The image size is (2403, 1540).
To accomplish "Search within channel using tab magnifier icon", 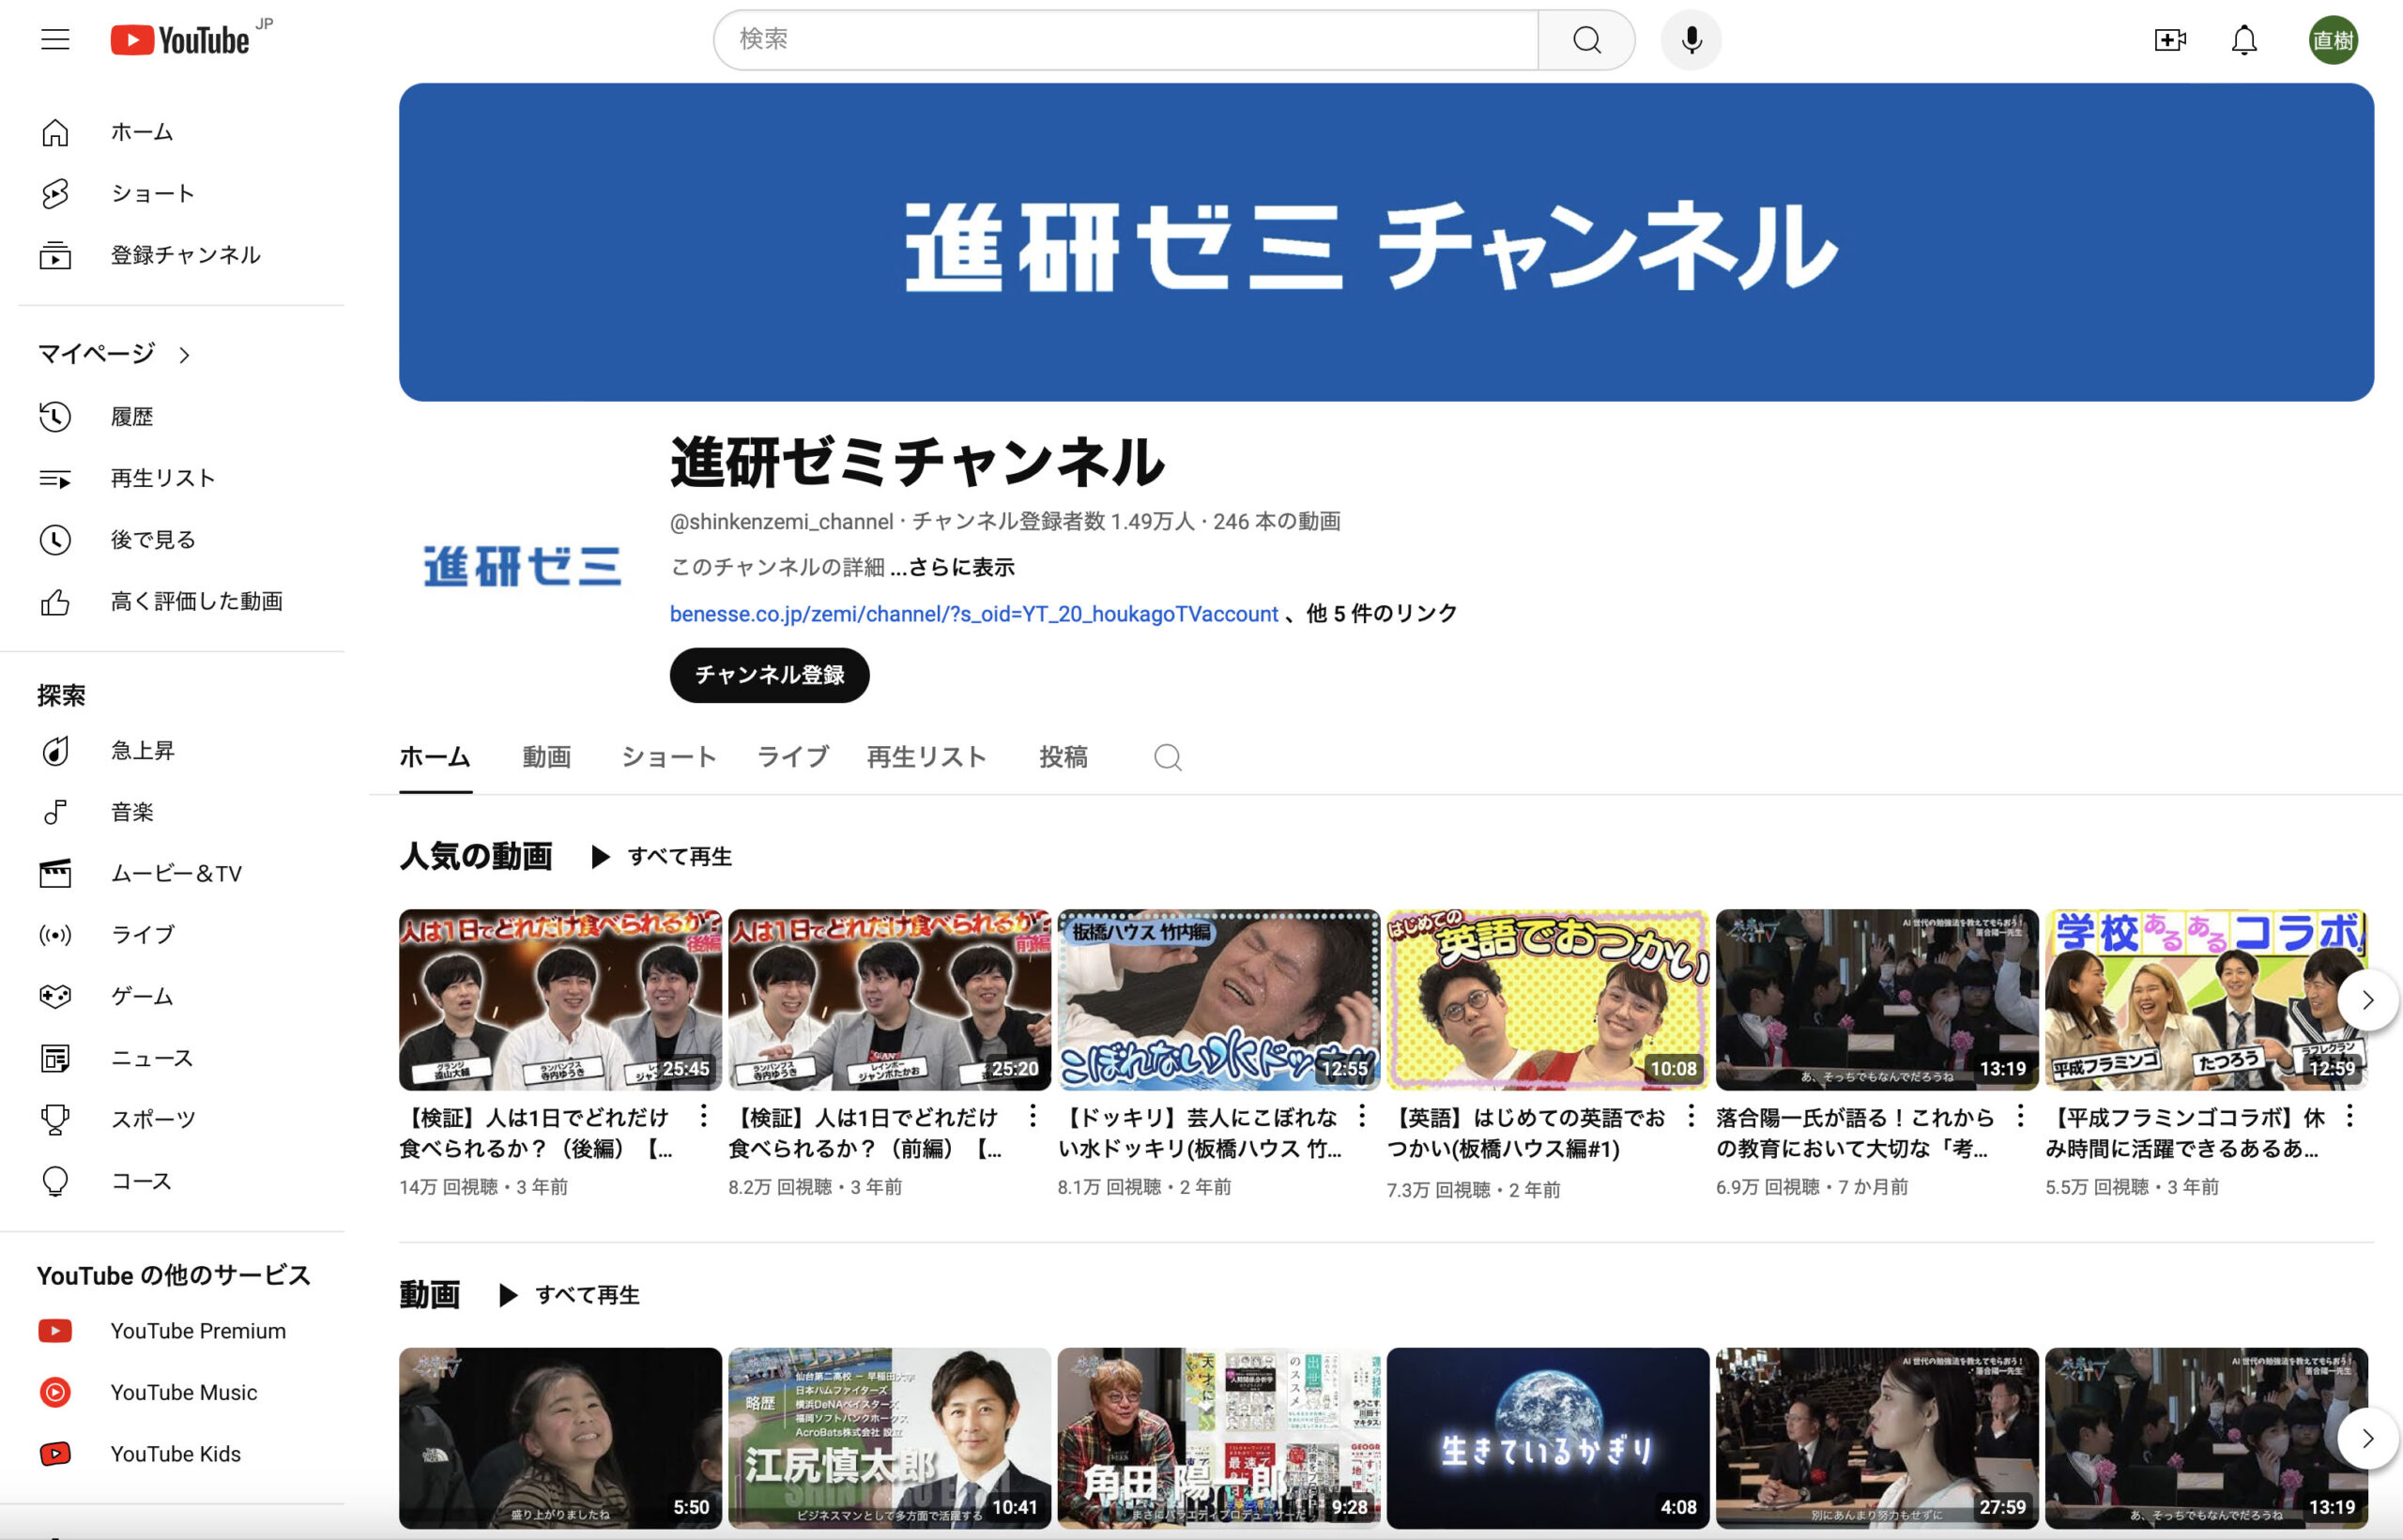I will [1167, 757].
